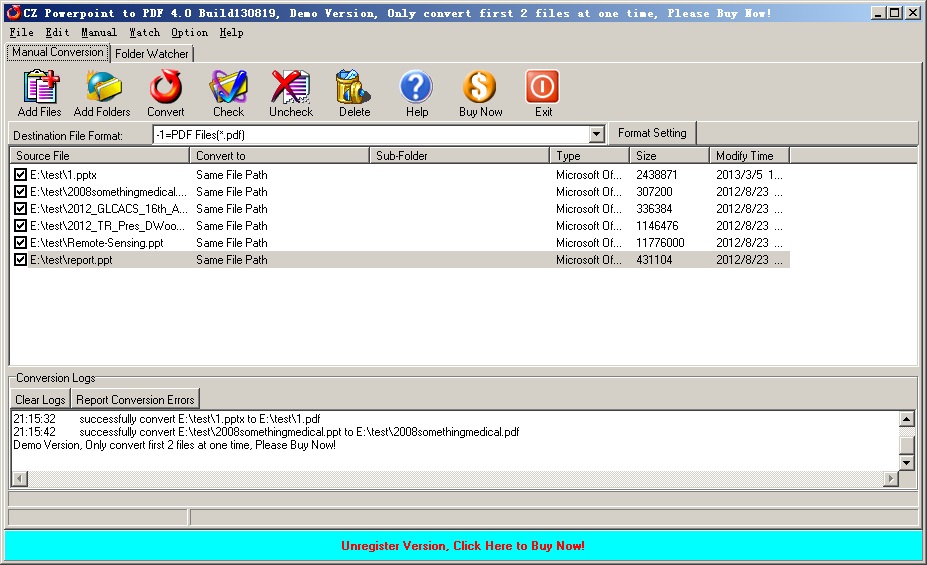Open the Manual menu
927x565 pixels.
(99, 33)
